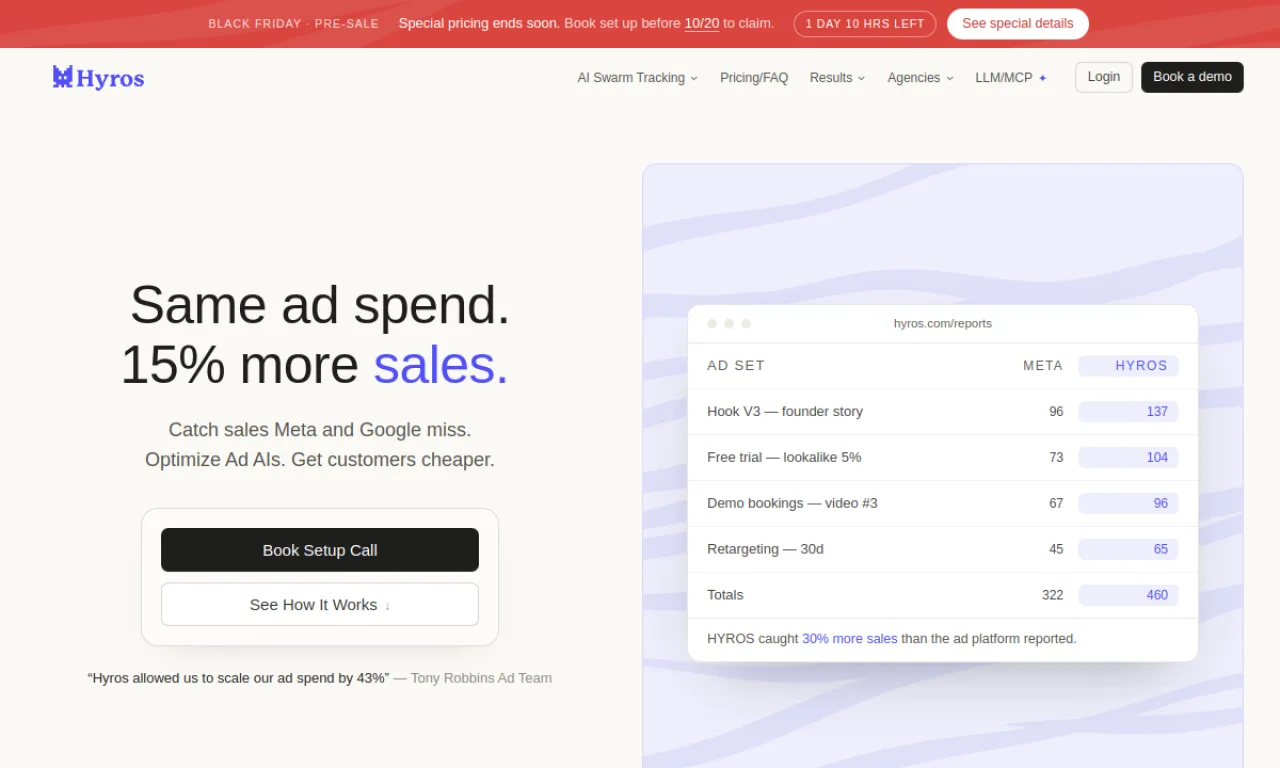Click the Hyros value 104
This screenshot has width=1280, height=768.
[1128, 457]
